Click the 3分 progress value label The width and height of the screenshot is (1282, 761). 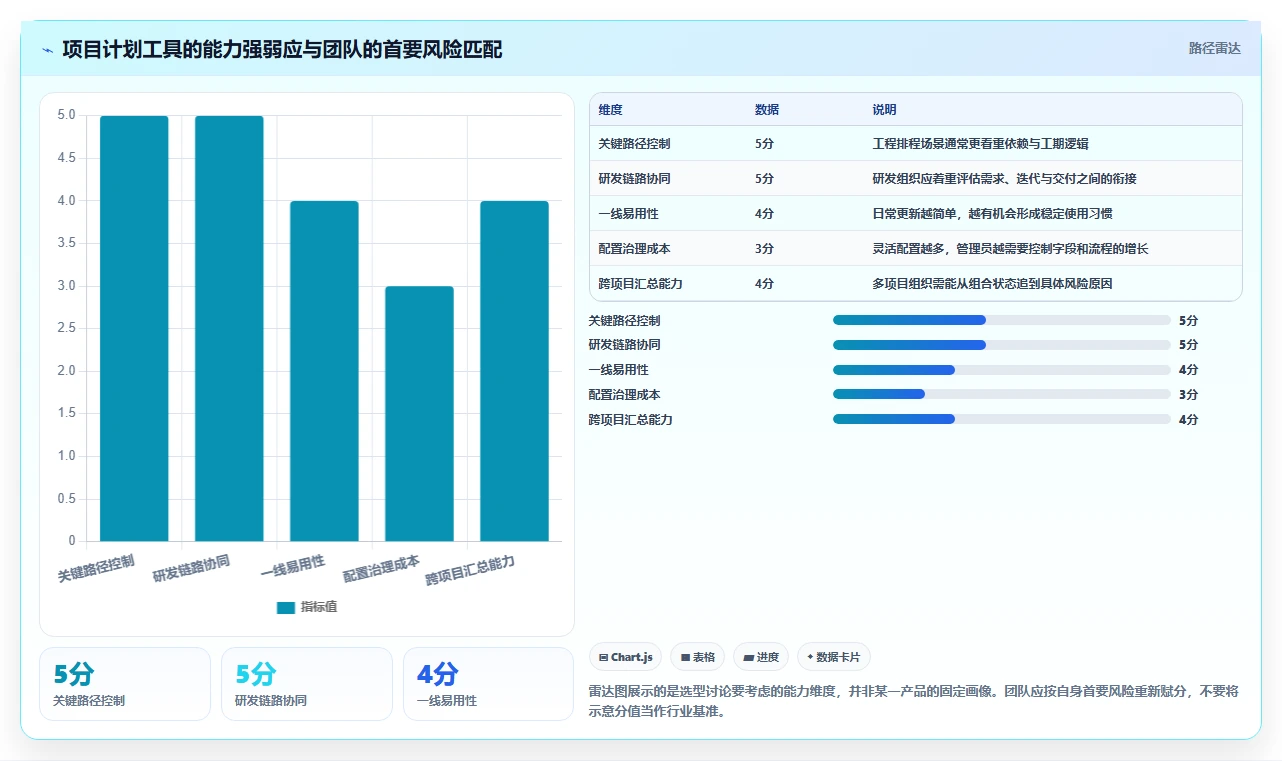tap(1188, 394)
